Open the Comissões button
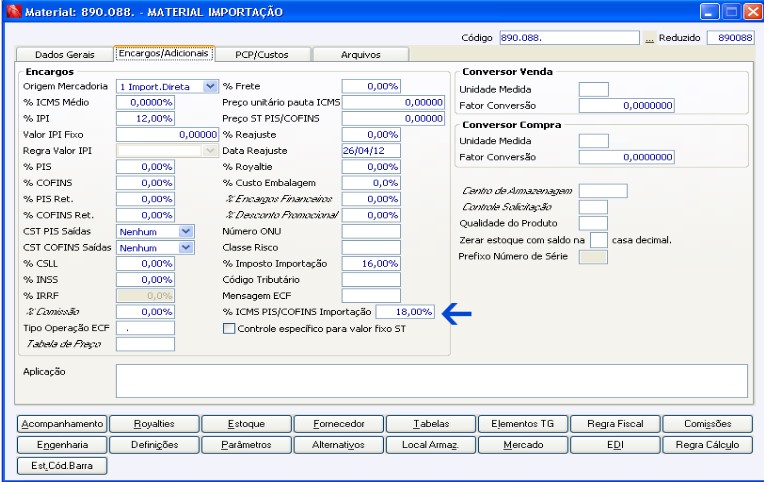Viewport: 764px width, 482px height. [x=707, y=424]
